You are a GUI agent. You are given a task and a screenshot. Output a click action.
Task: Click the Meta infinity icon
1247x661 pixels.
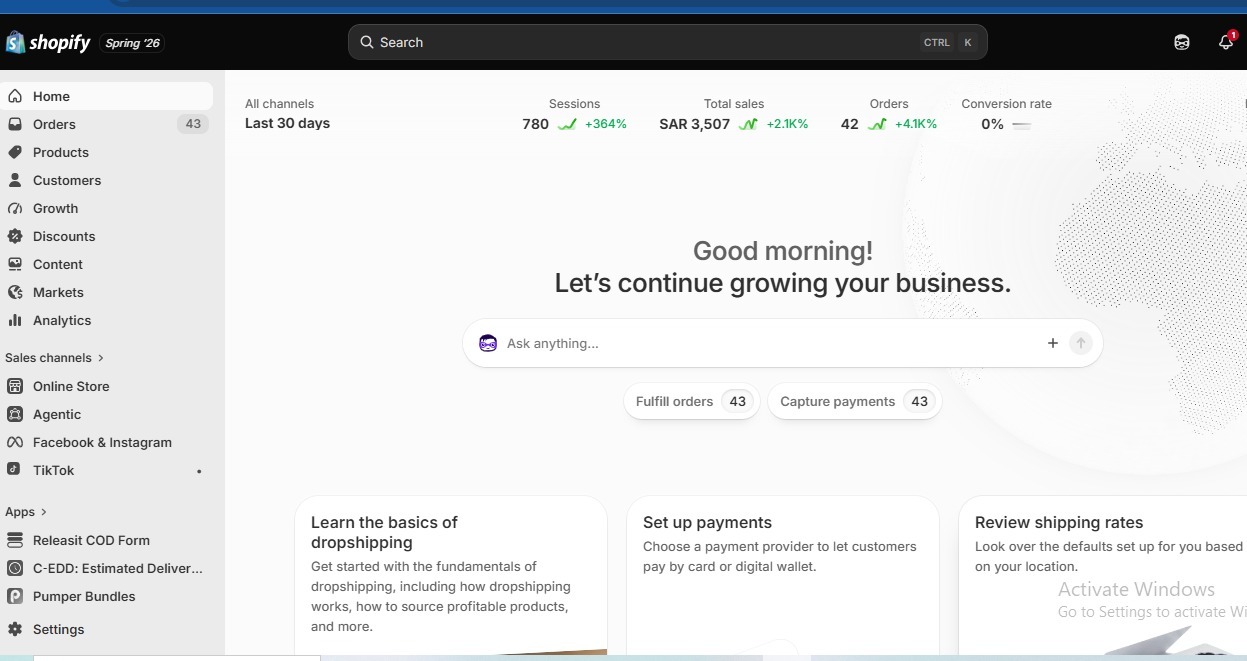tap(15, 442)
